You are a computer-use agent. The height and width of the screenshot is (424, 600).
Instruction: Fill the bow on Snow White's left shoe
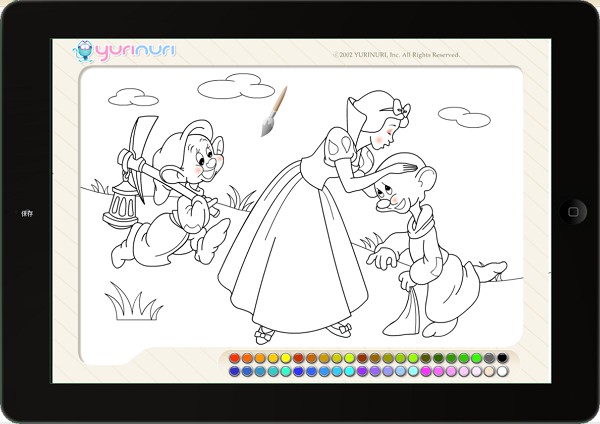pyautogui.click(x=264, y=334)
